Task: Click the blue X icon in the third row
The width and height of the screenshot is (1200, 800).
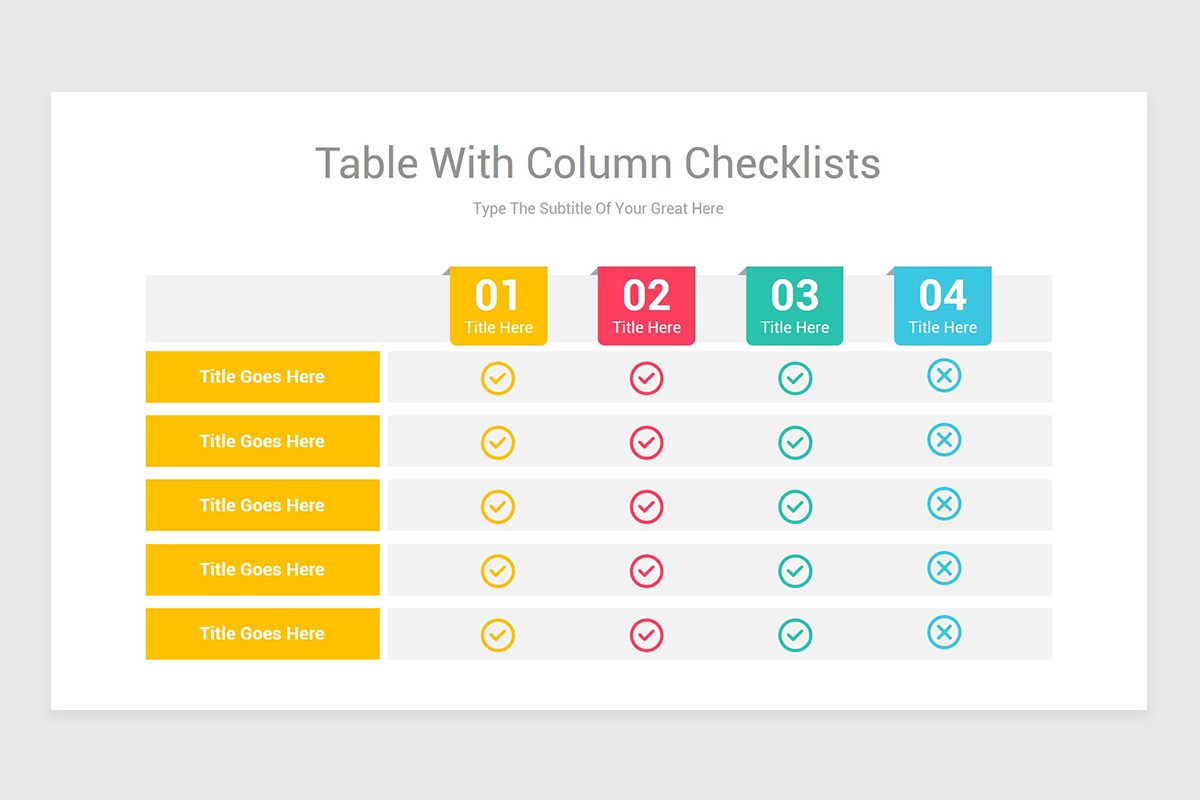Action: click(944, 504)
